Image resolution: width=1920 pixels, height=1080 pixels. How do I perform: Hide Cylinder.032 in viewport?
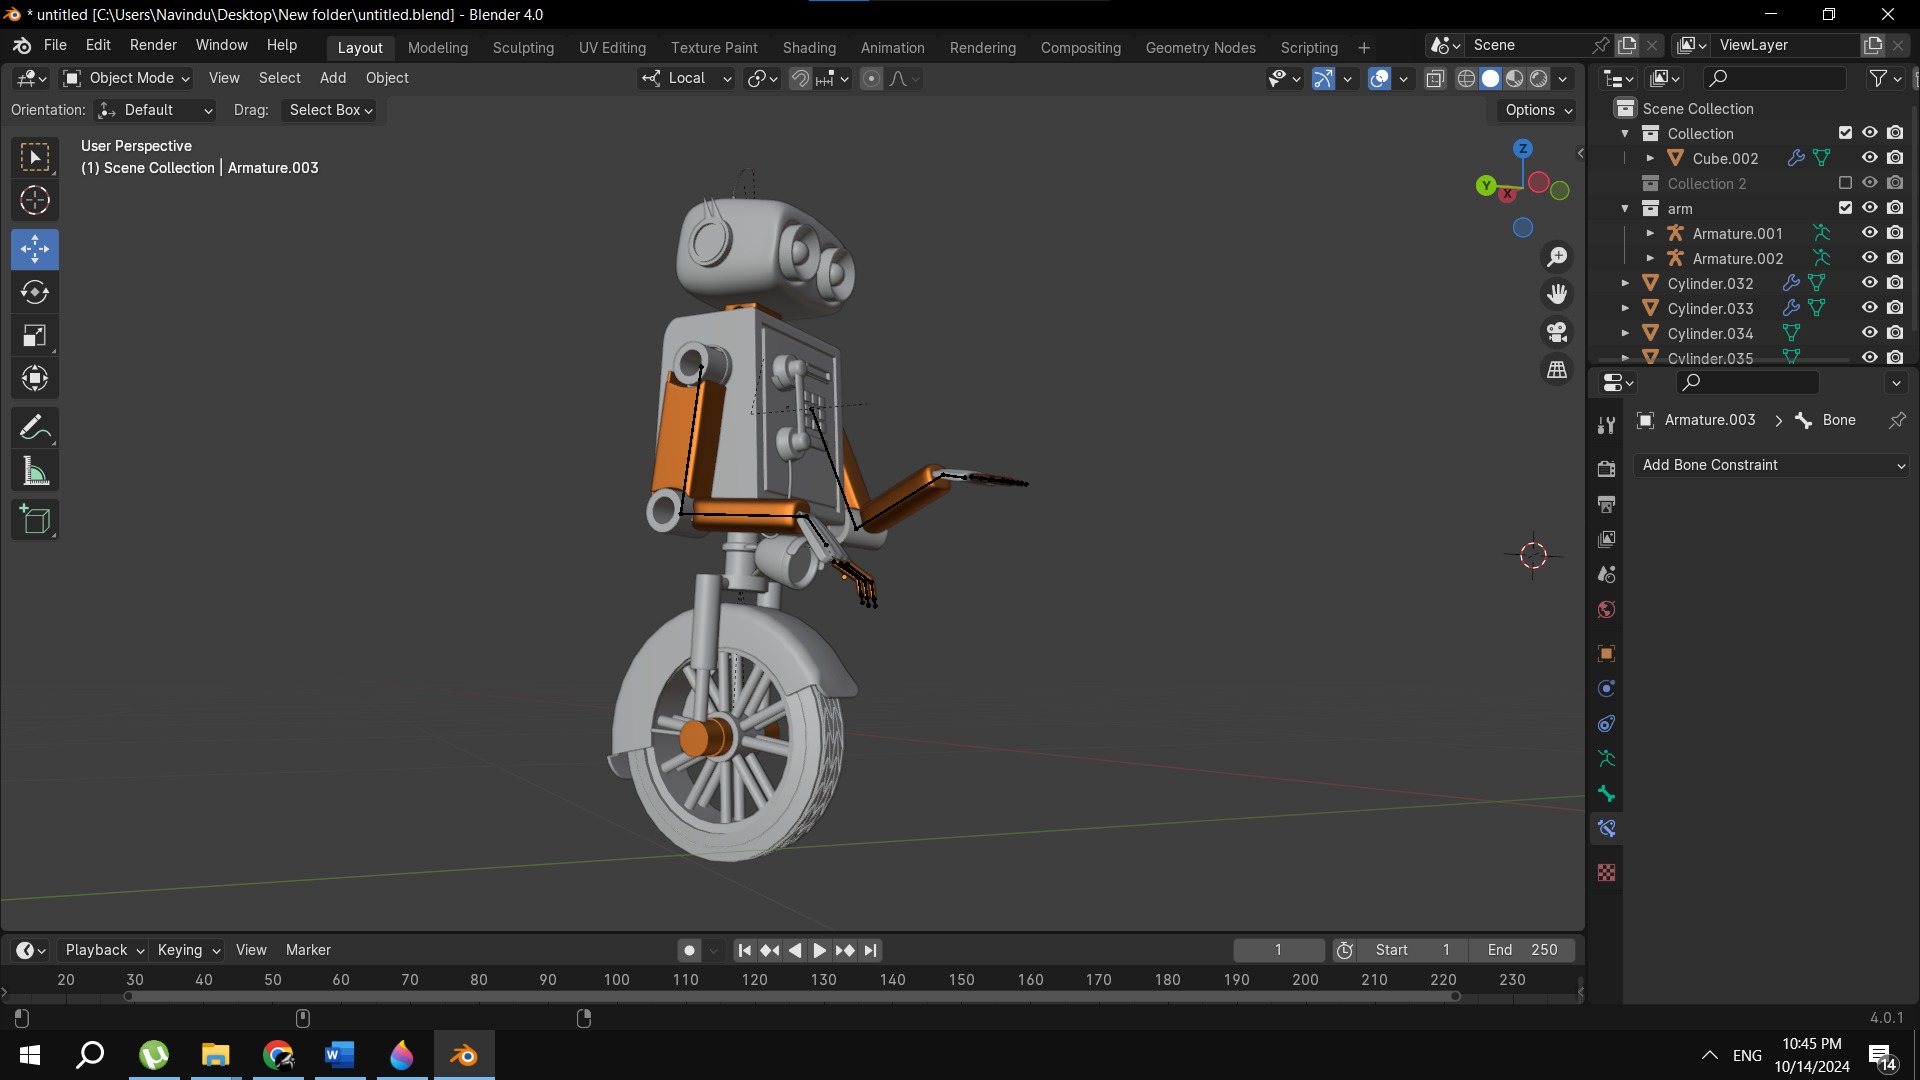click(x=1869, y=282)
